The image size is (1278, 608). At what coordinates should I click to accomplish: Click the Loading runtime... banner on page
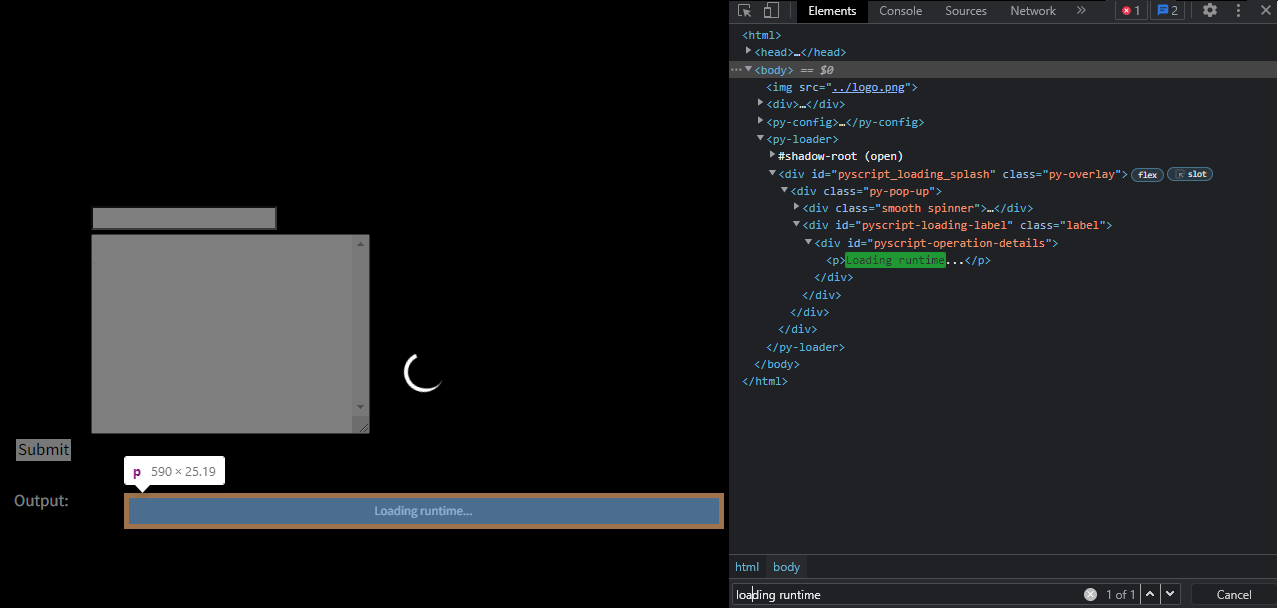click(423, 511)
